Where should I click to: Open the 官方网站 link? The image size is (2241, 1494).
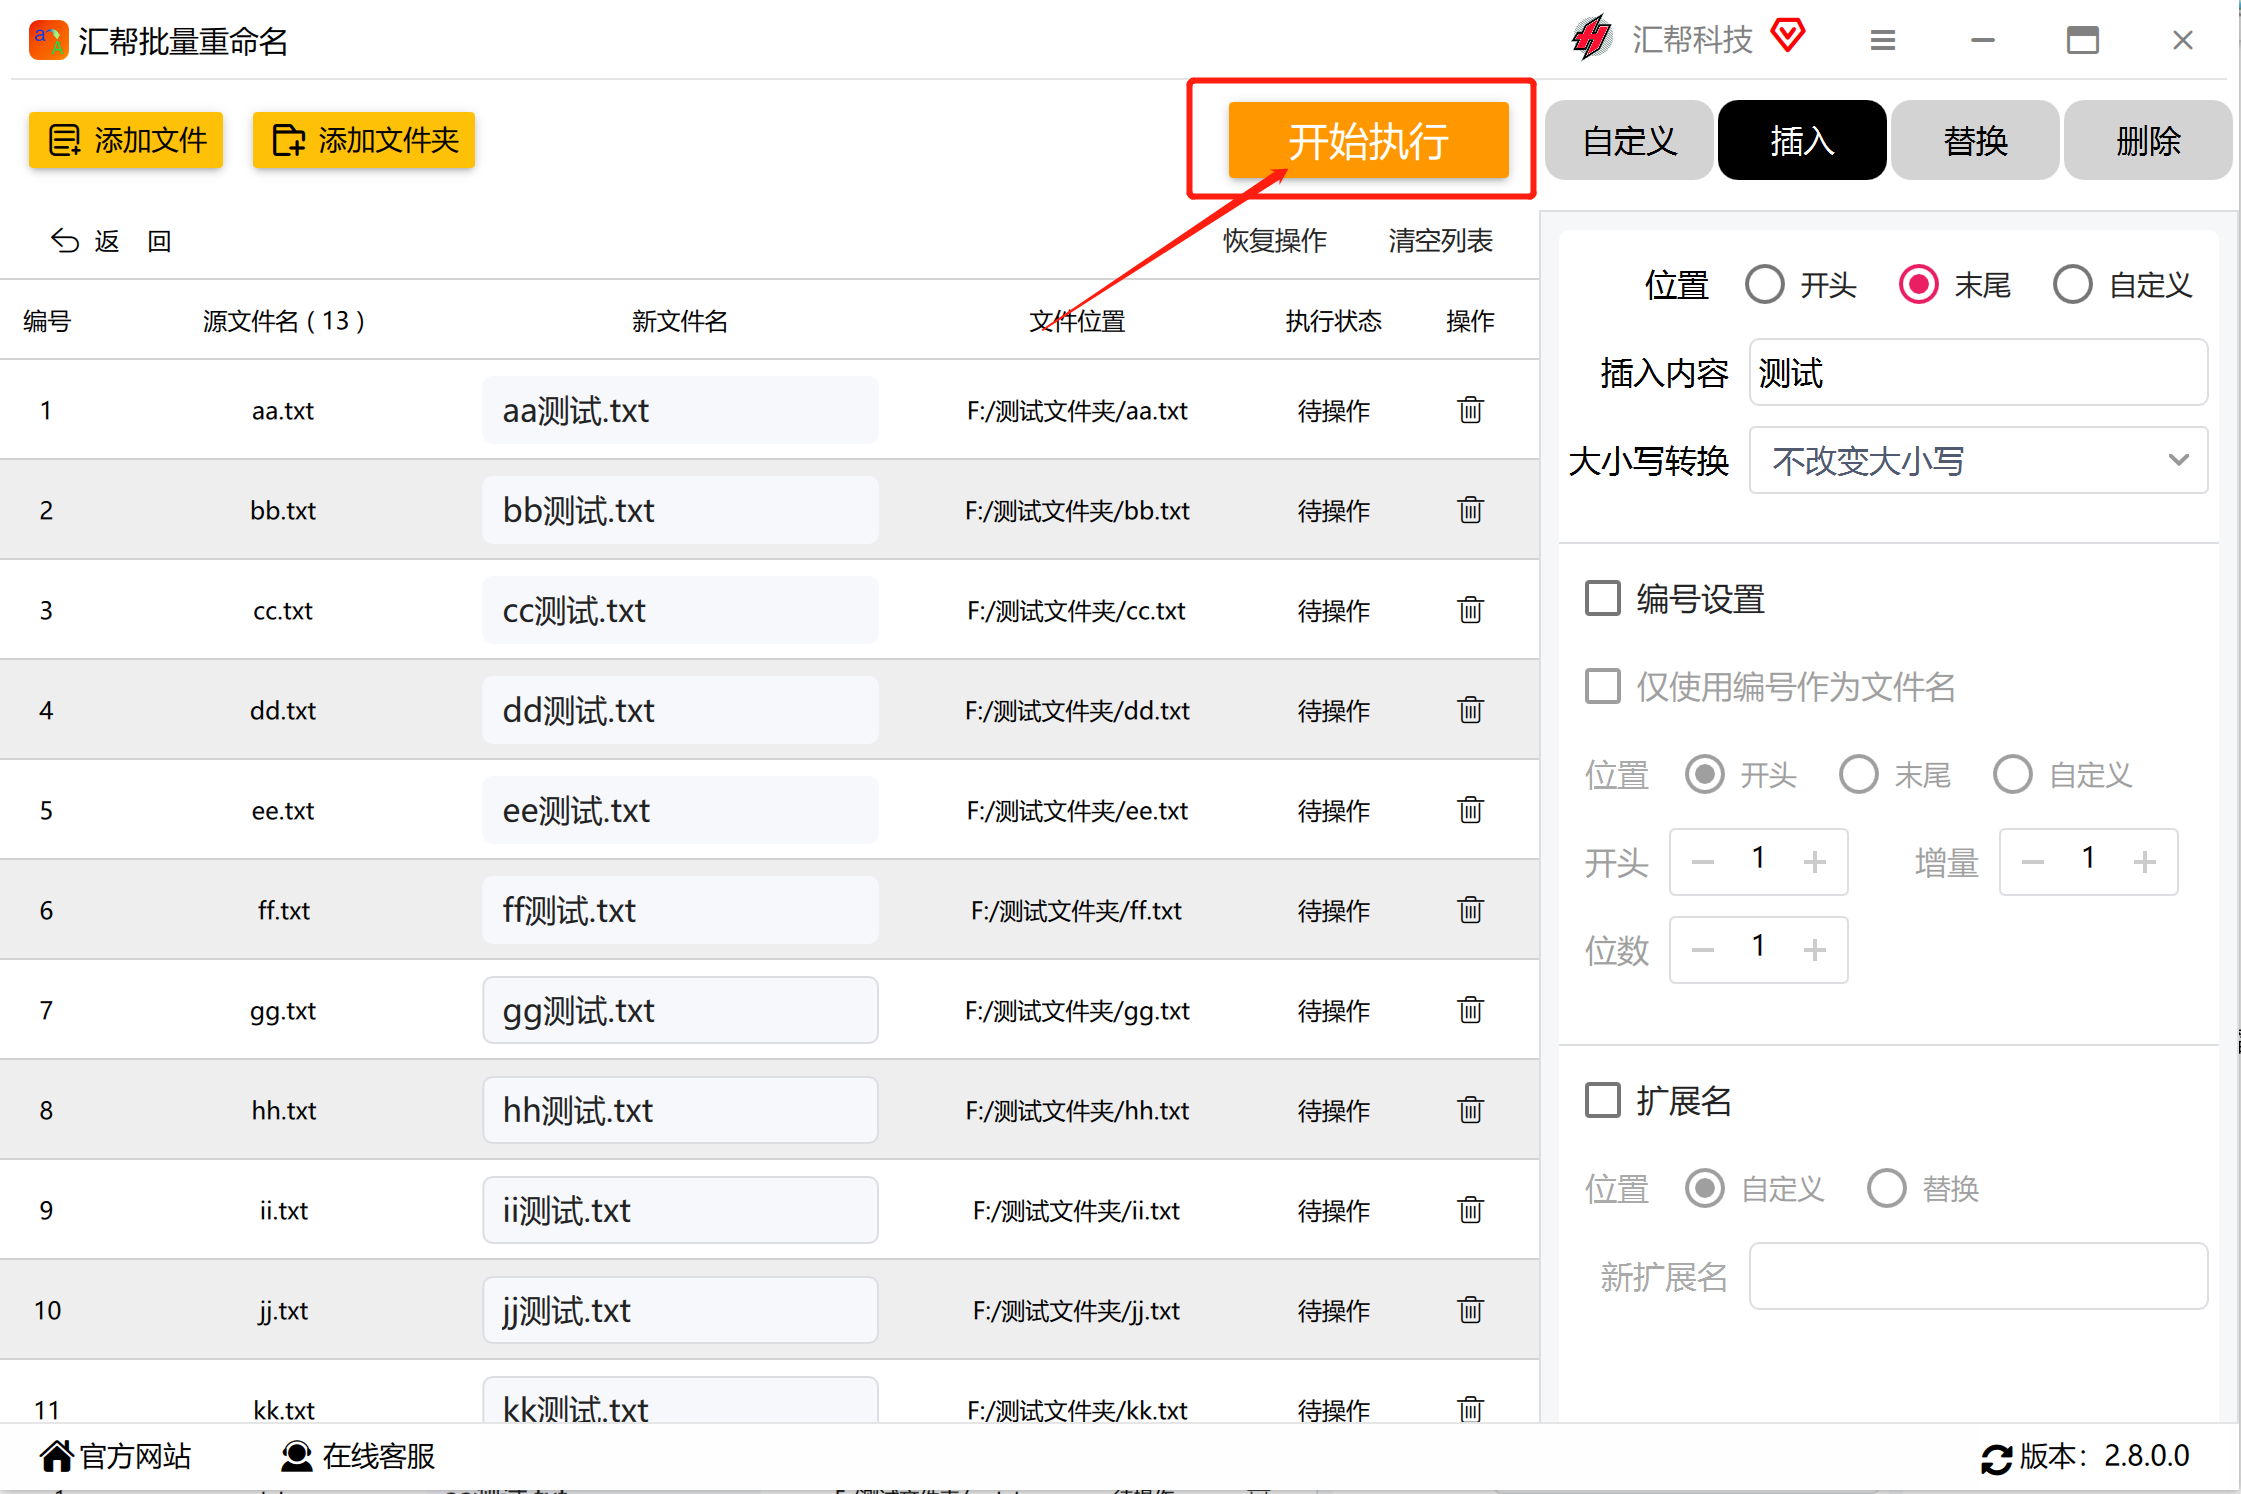(116, 1456)
